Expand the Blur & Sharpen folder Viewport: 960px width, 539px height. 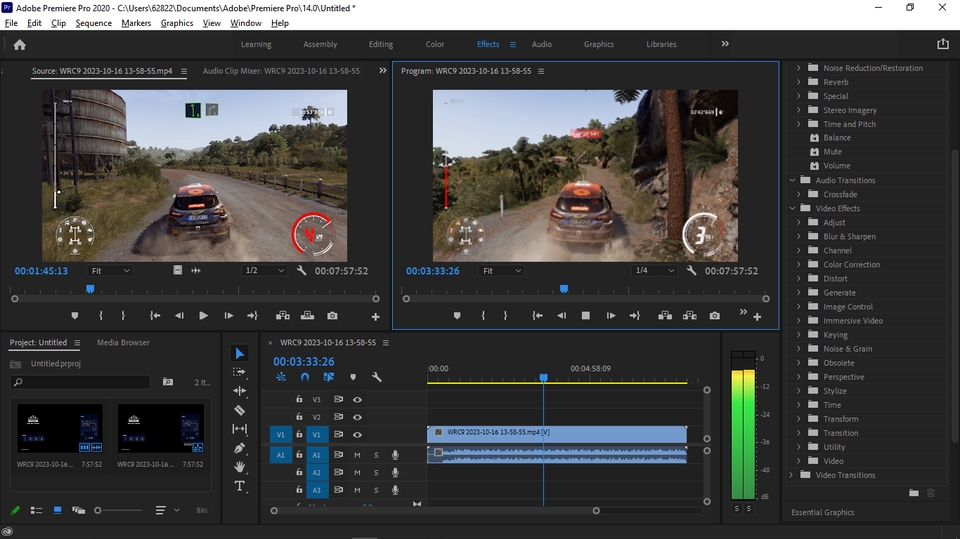point(799,236)
